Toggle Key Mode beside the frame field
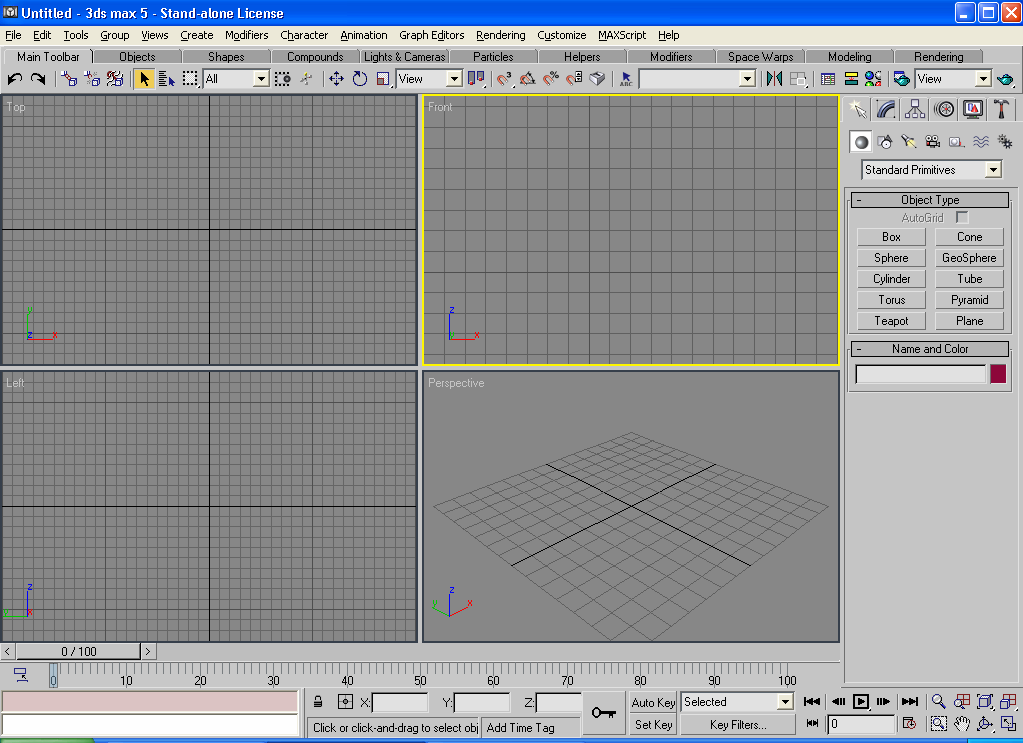This screenshot has width=1023, height=743. [x=812, y=723]
